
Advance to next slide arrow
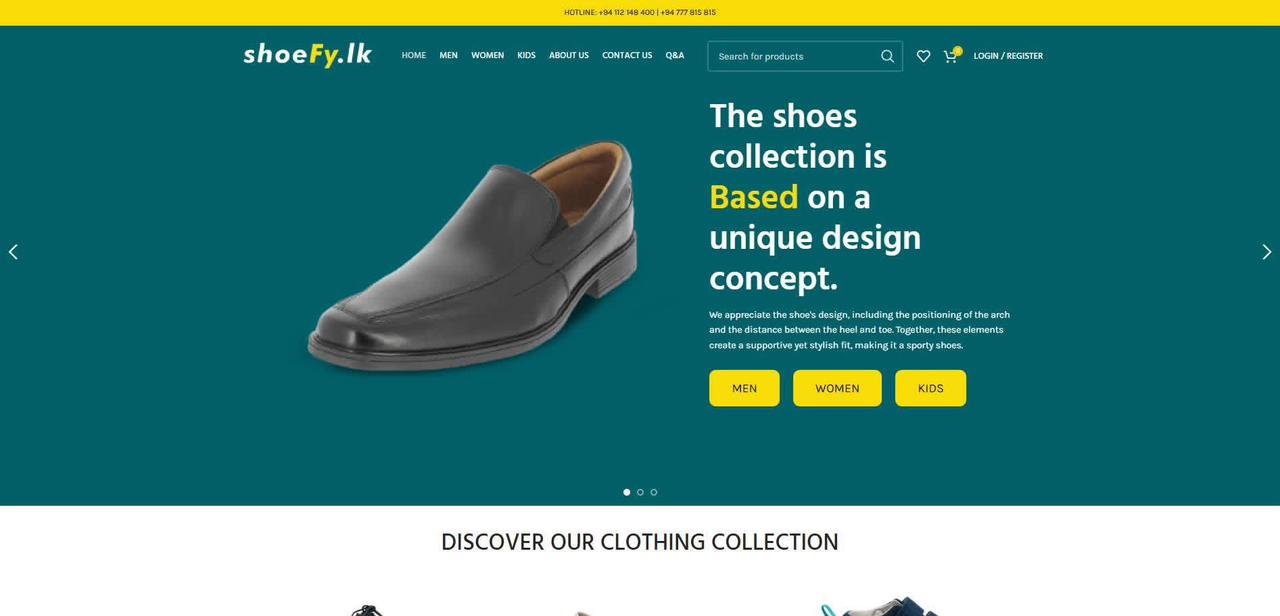(x=1267, y=252)
